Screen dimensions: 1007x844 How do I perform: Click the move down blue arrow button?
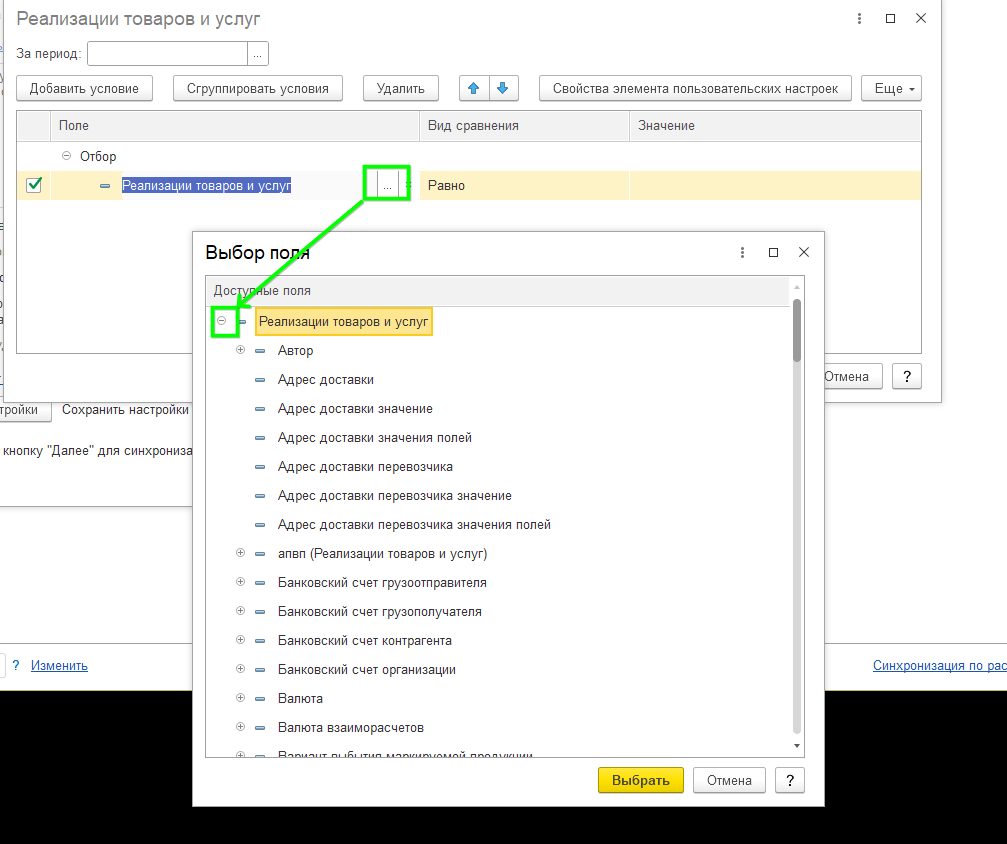[x=502, y=88]
